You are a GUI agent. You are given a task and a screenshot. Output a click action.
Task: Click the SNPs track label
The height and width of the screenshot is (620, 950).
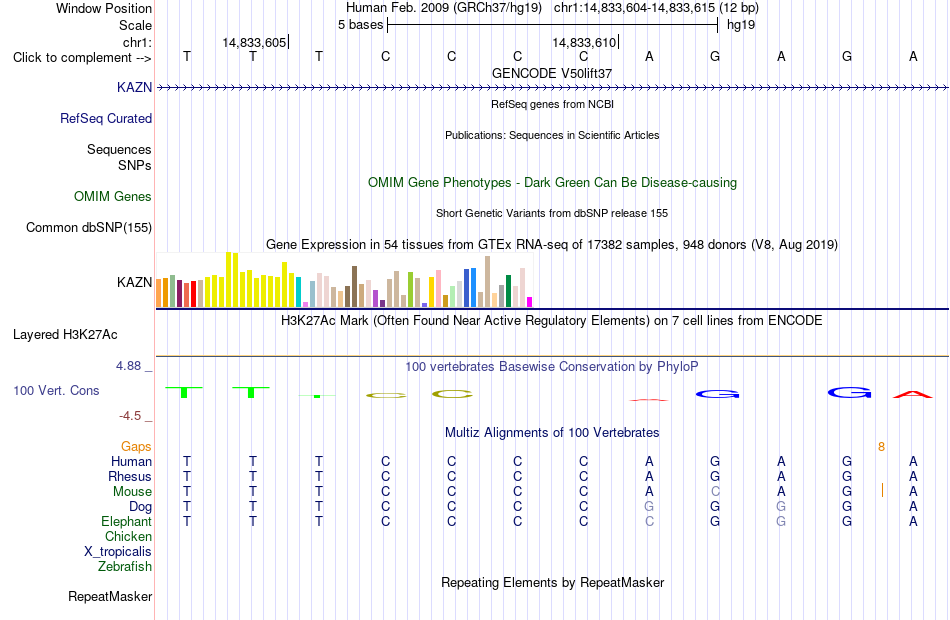tap(135, 165)
